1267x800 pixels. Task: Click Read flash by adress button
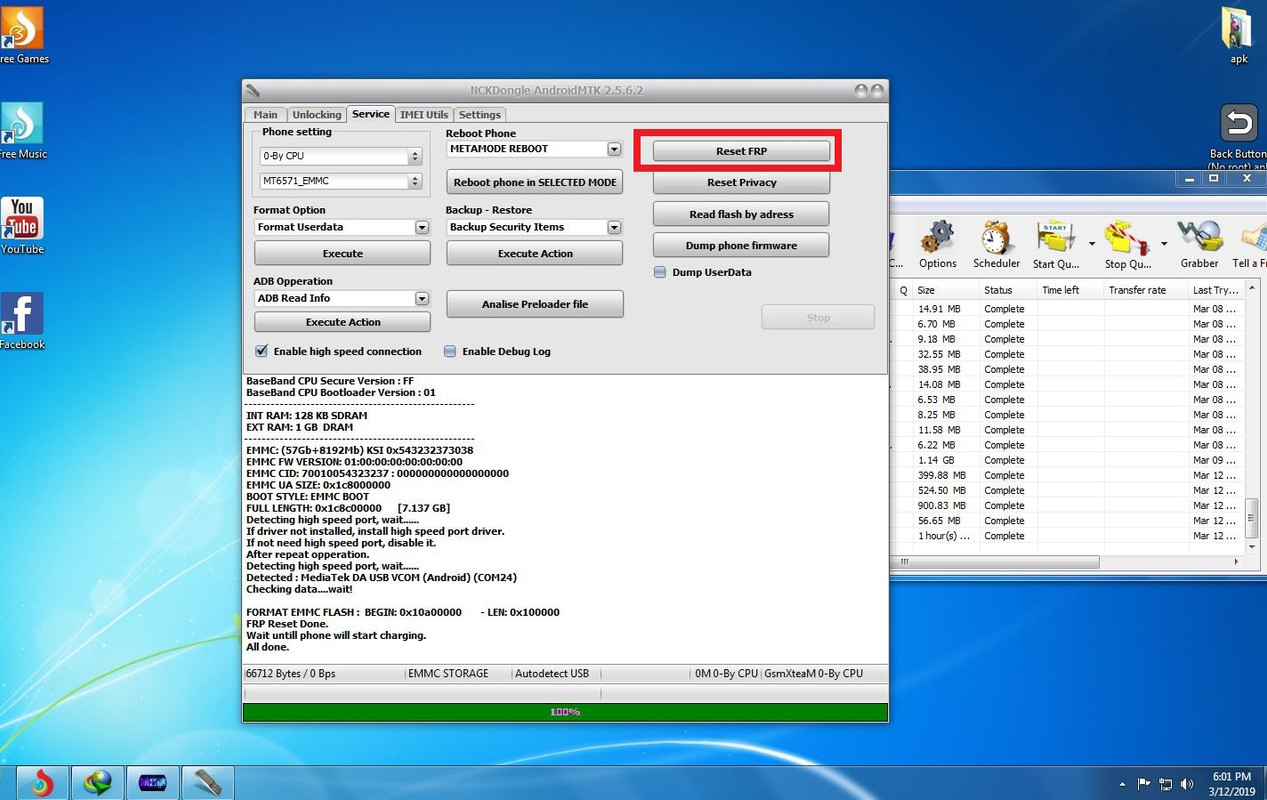coord(741,214)
